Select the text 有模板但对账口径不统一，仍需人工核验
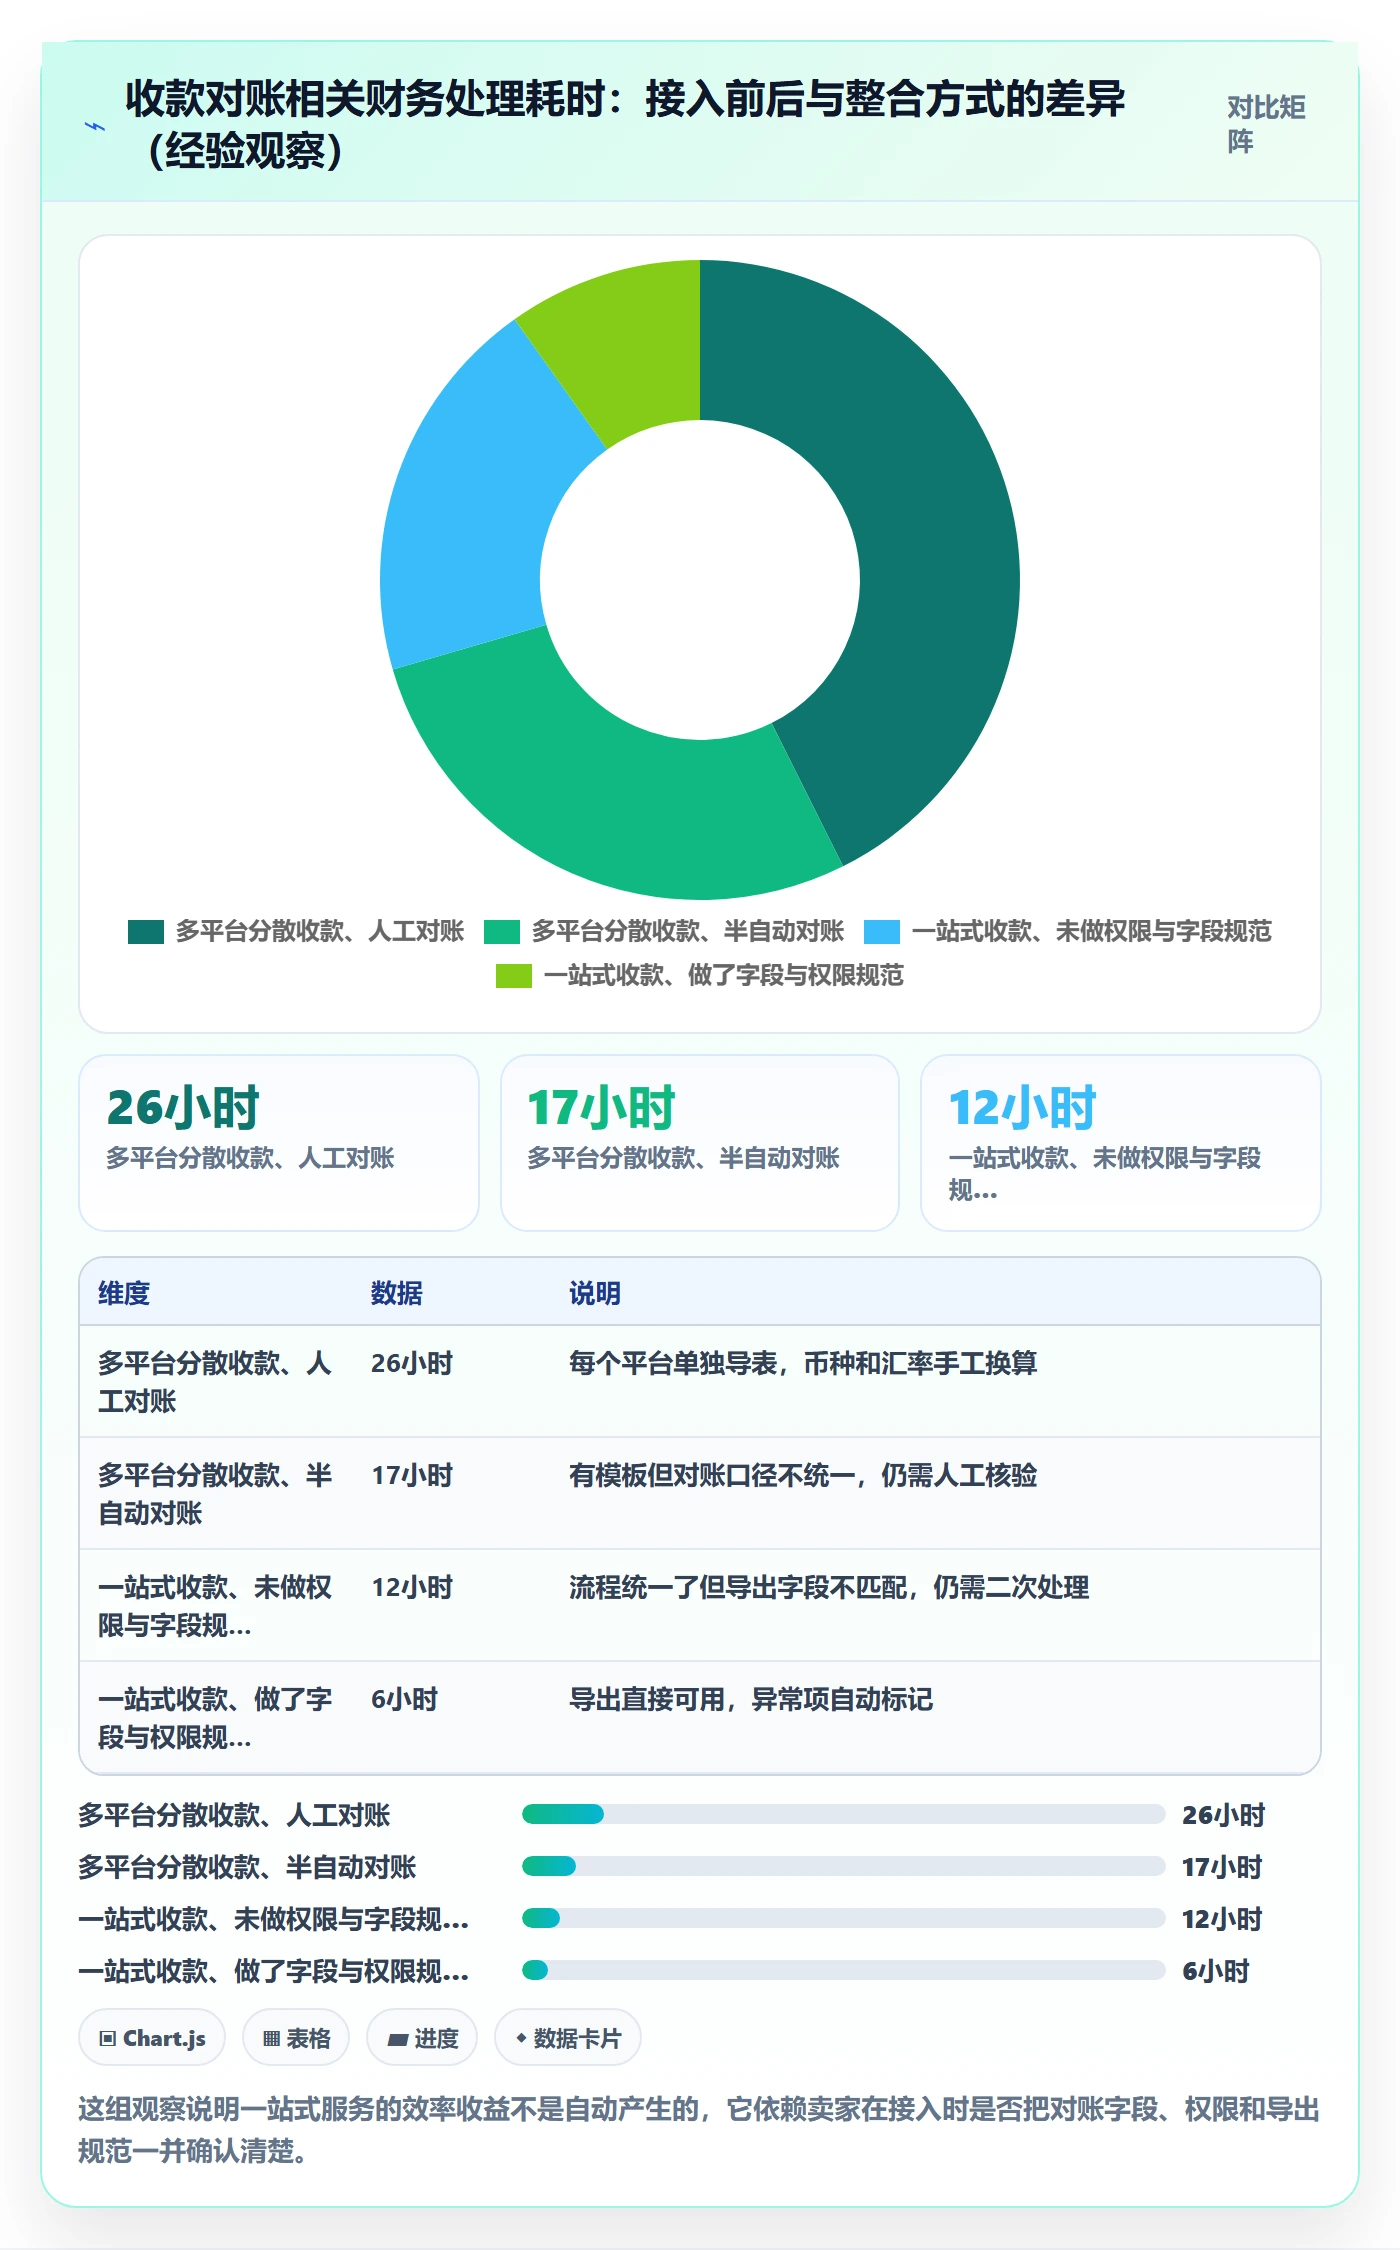This screenshot has width=1400, height=2250. click(803, 1475)
